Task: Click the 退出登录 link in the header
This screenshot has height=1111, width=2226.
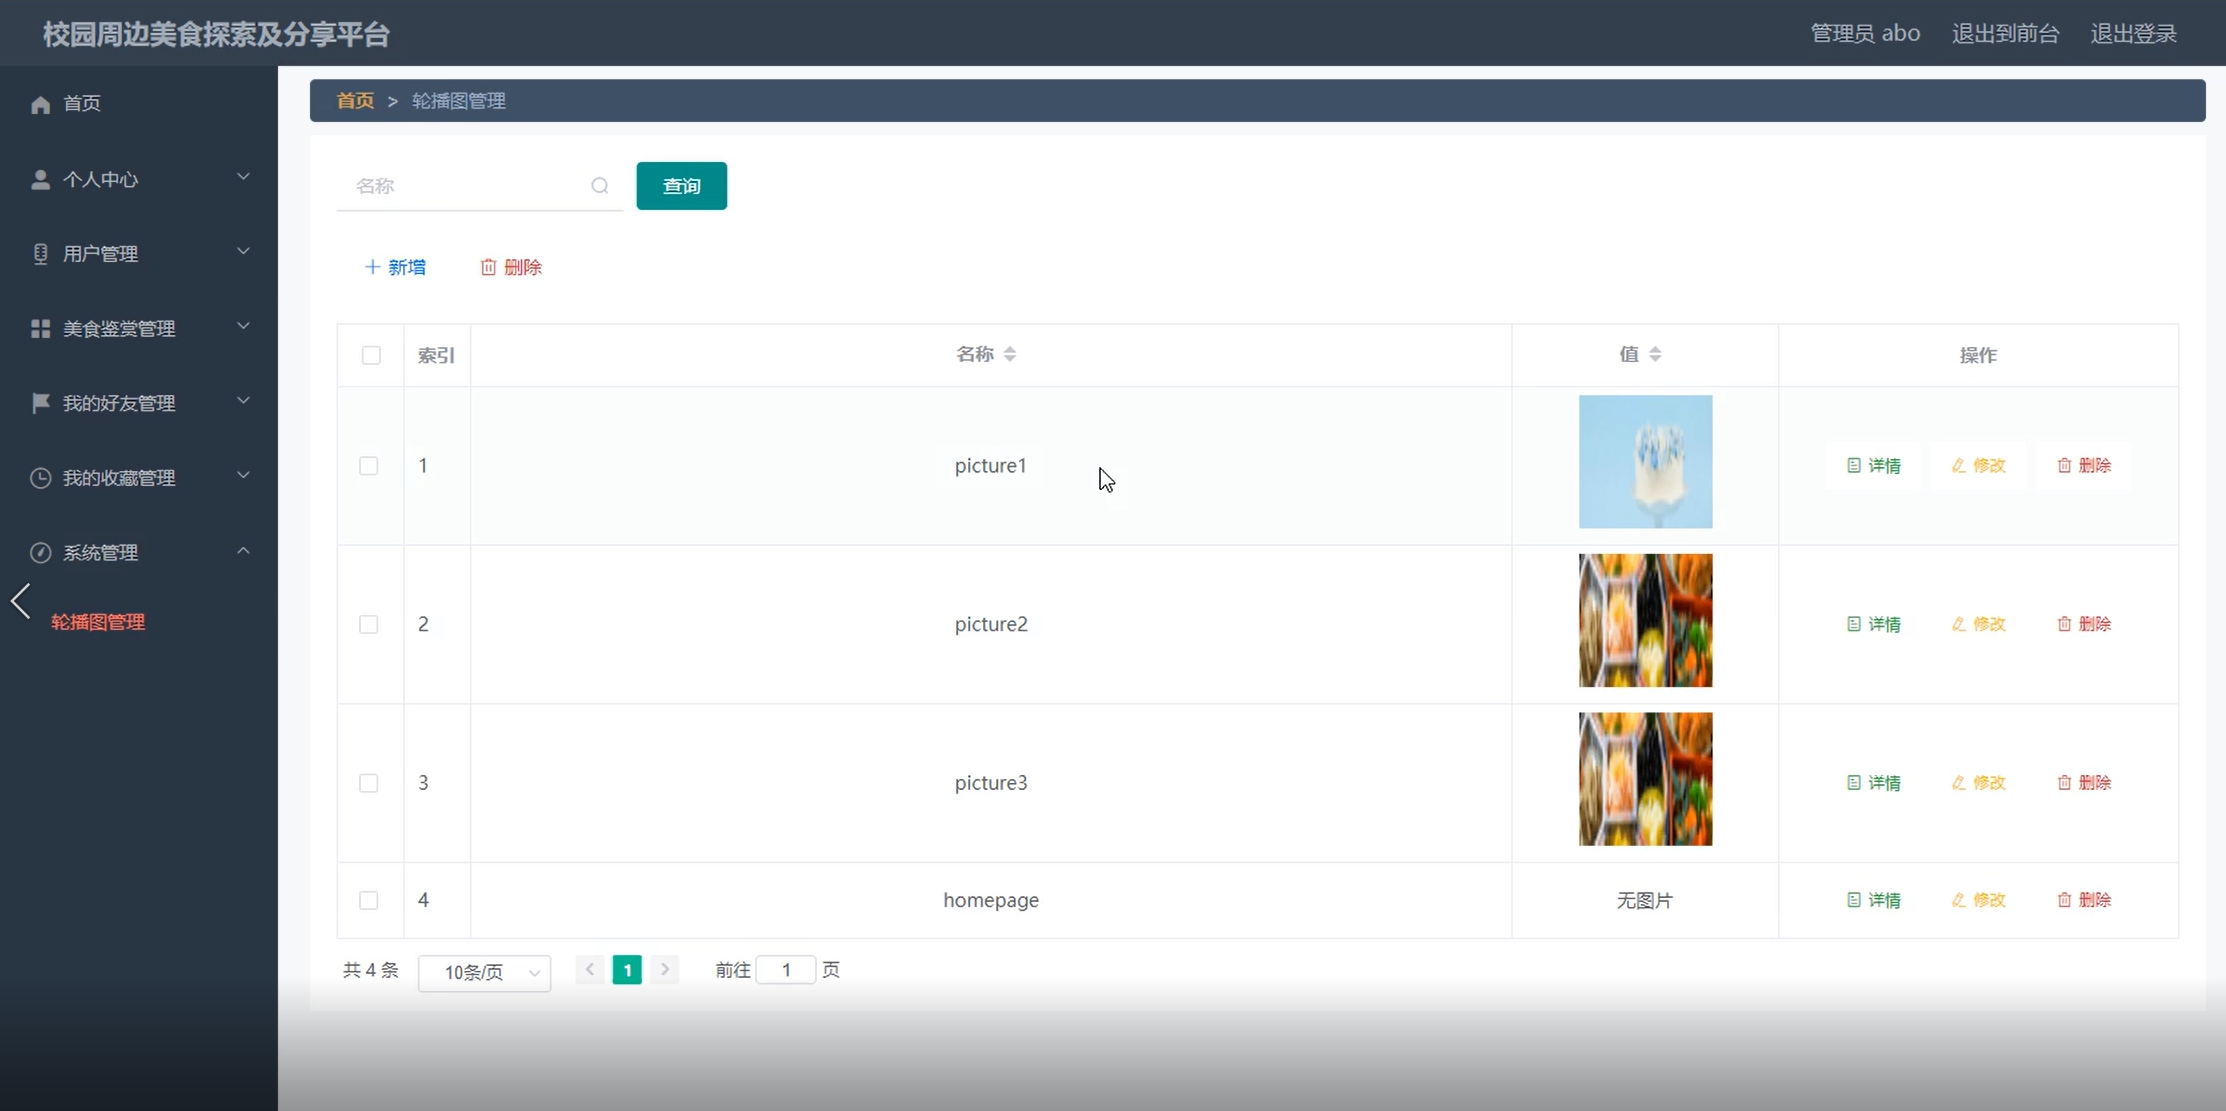Action: pos(2132,34)
